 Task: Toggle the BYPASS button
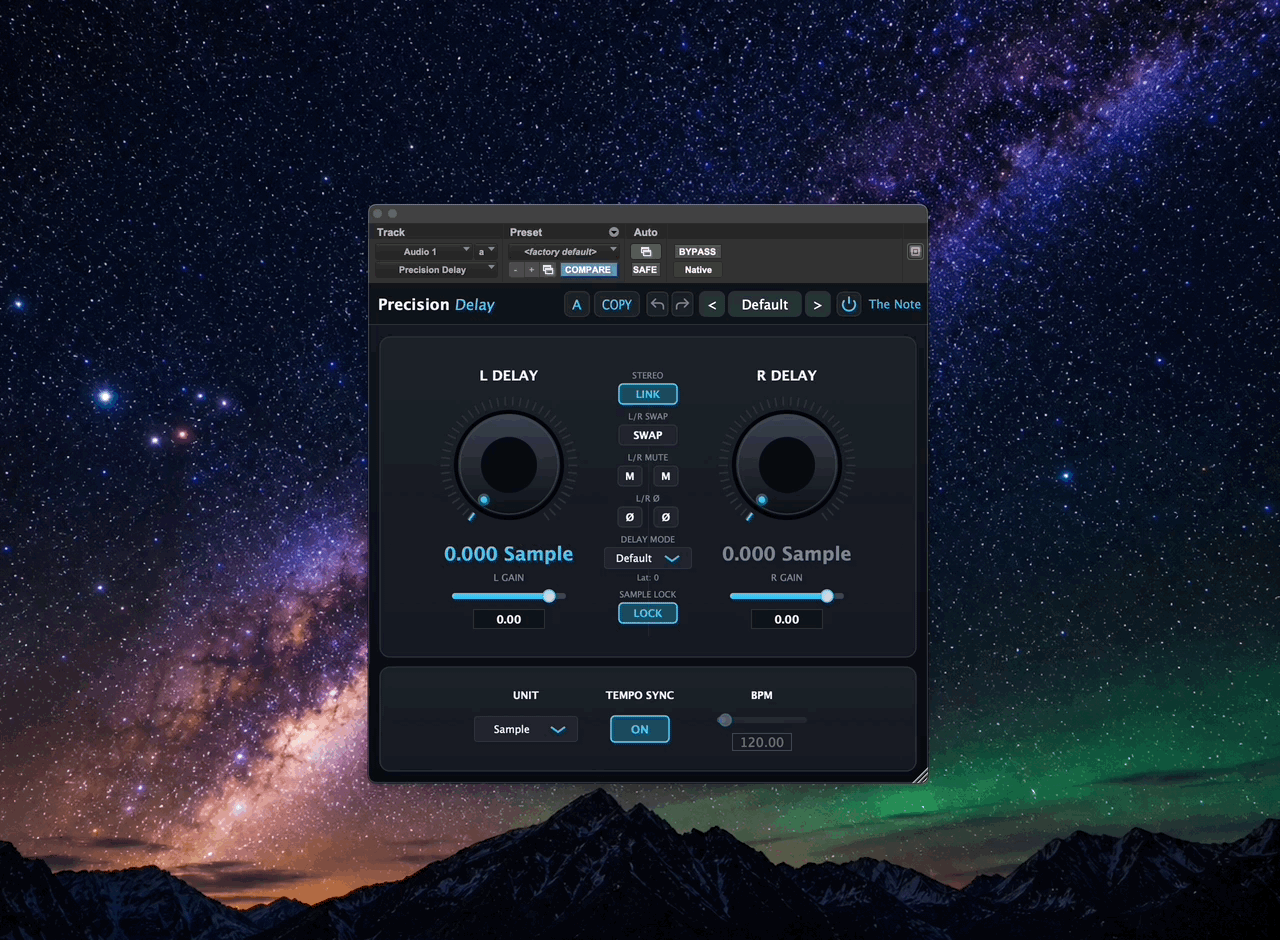pos(698,252)
